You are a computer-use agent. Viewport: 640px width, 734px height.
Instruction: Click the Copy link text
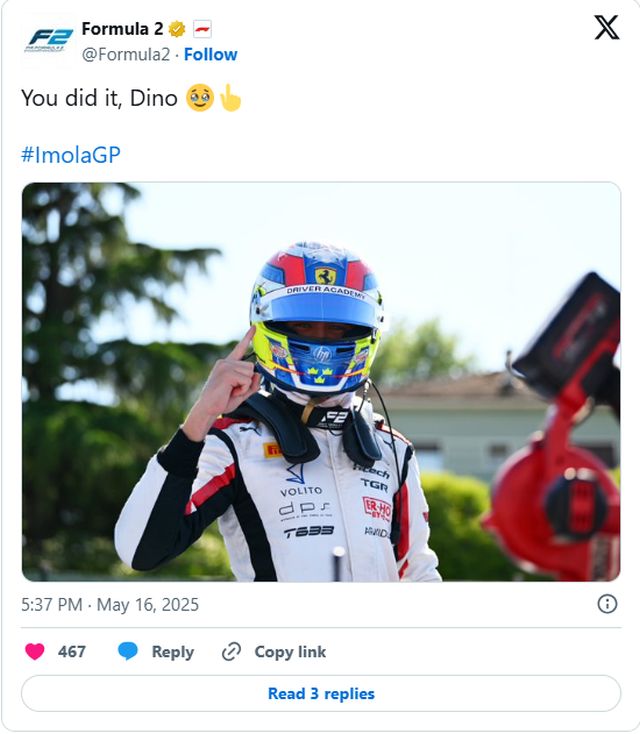click(290, 651)
